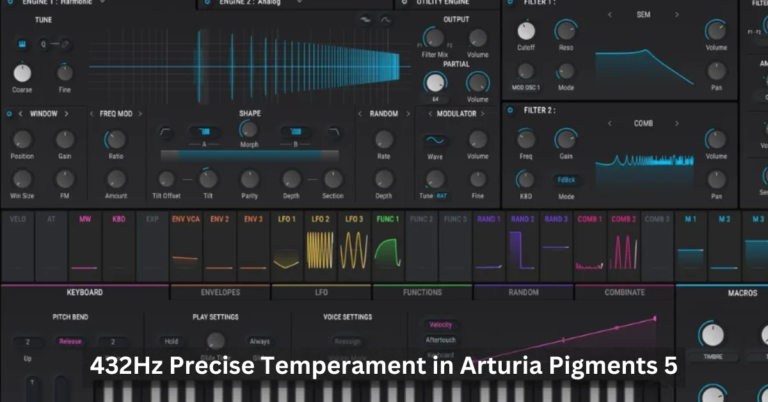Viewport: 768px width, 402px height.
Task: Switch to the RANDOM tab
Action: click(523, 292)
